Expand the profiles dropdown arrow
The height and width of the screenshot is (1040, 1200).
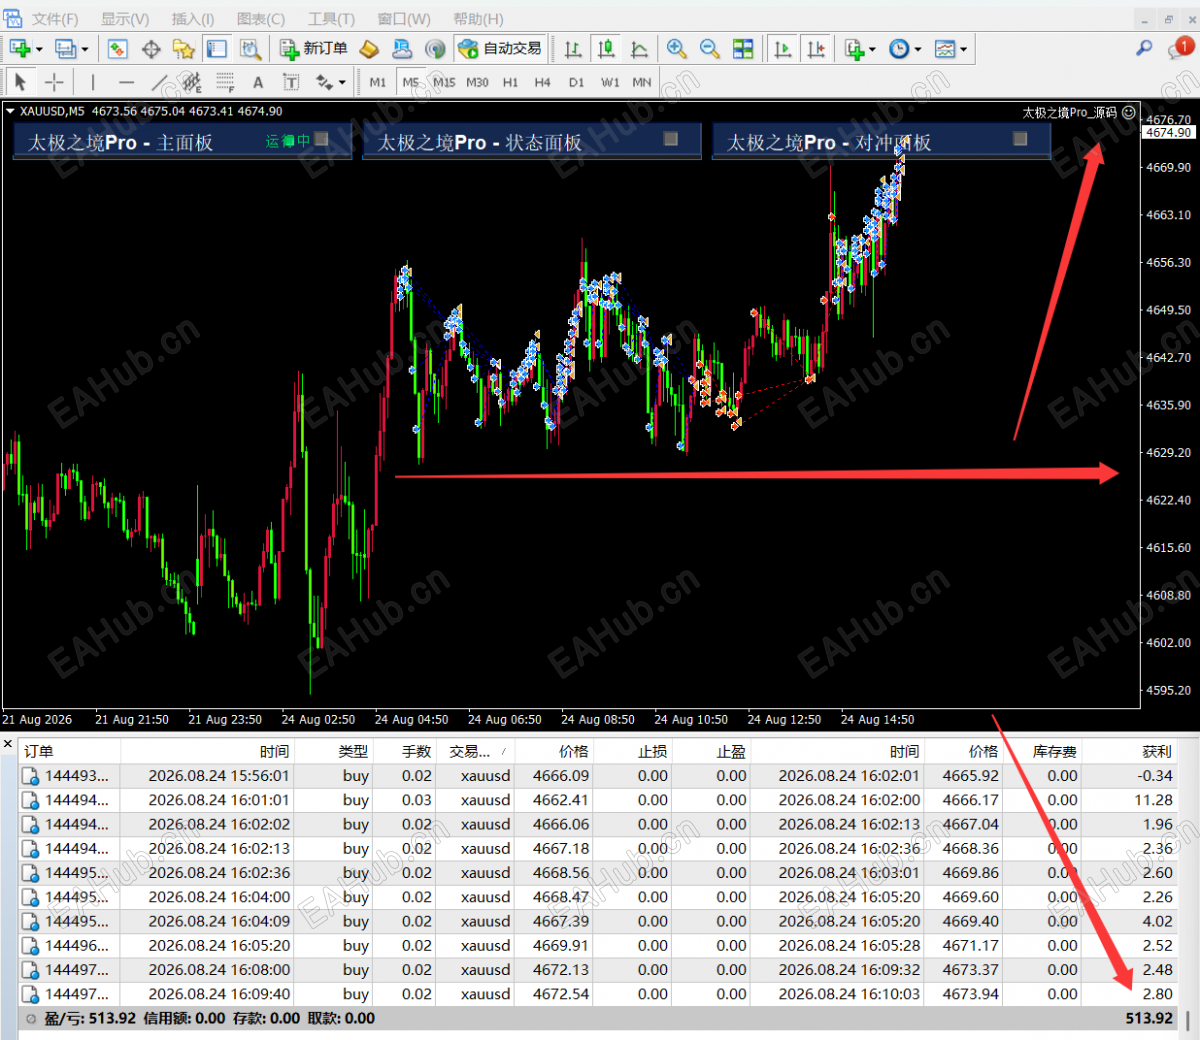(x=85, y=49)
